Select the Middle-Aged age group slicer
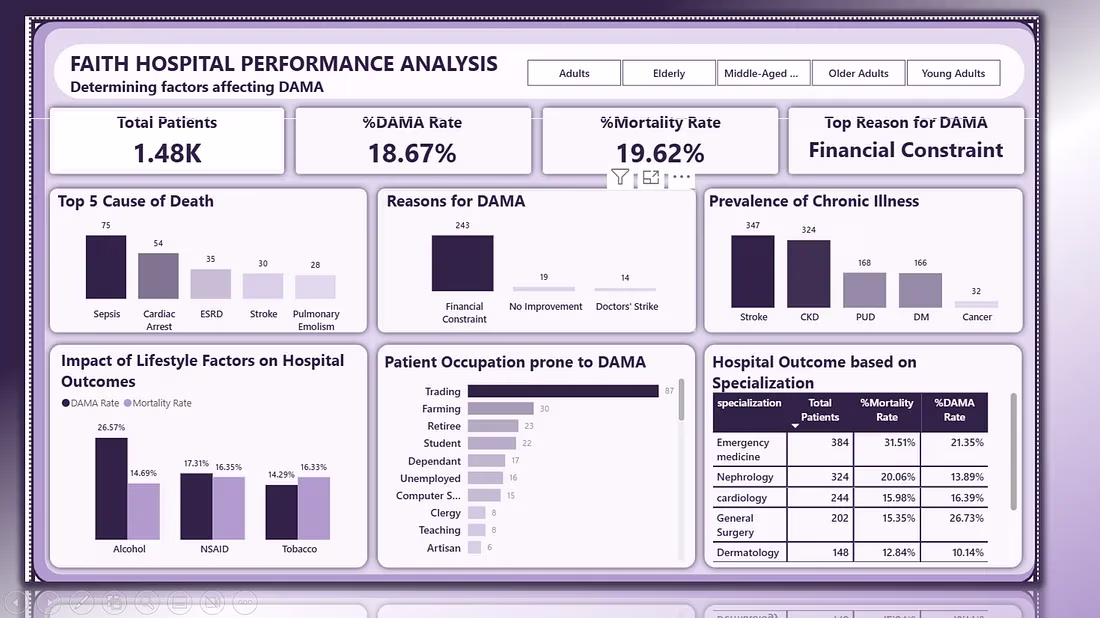 tap(763, 73)
